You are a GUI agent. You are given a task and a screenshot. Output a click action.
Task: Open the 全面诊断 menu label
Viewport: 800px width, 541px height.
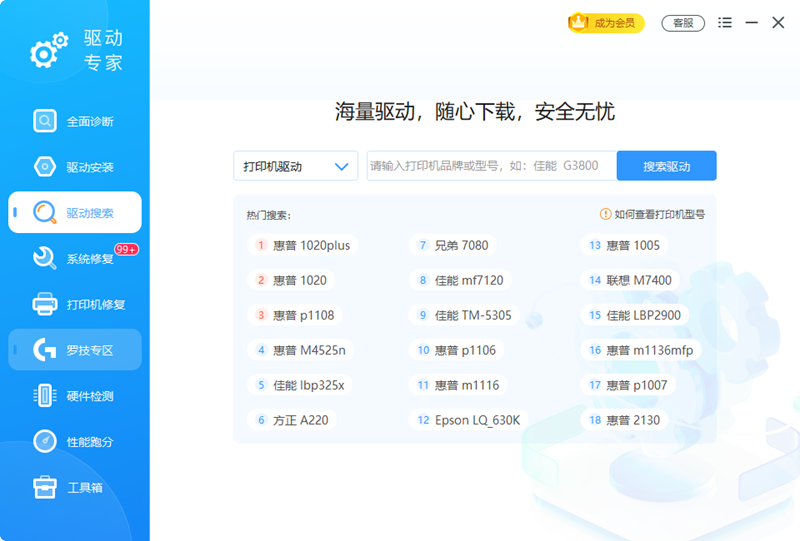pyautogui.click(x=90, y=121)
